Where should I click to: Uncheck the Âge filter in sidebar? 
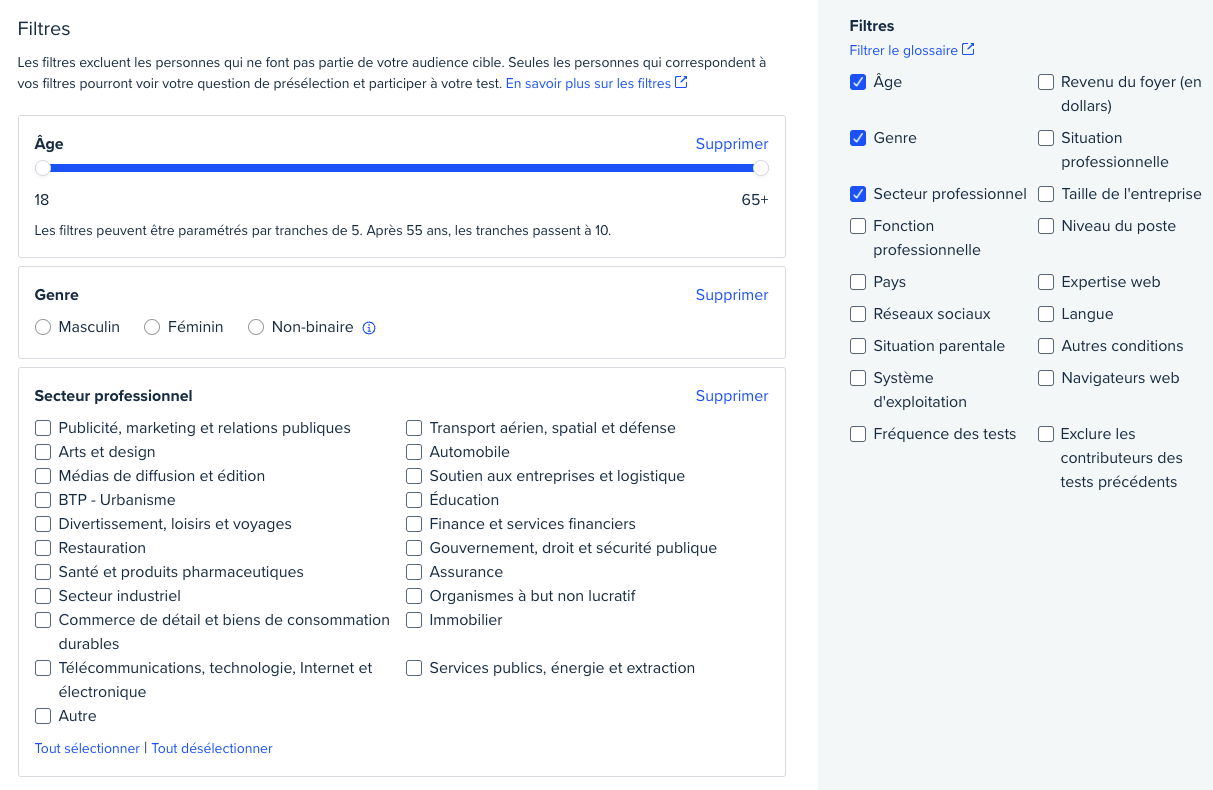(x=858, y=82)
